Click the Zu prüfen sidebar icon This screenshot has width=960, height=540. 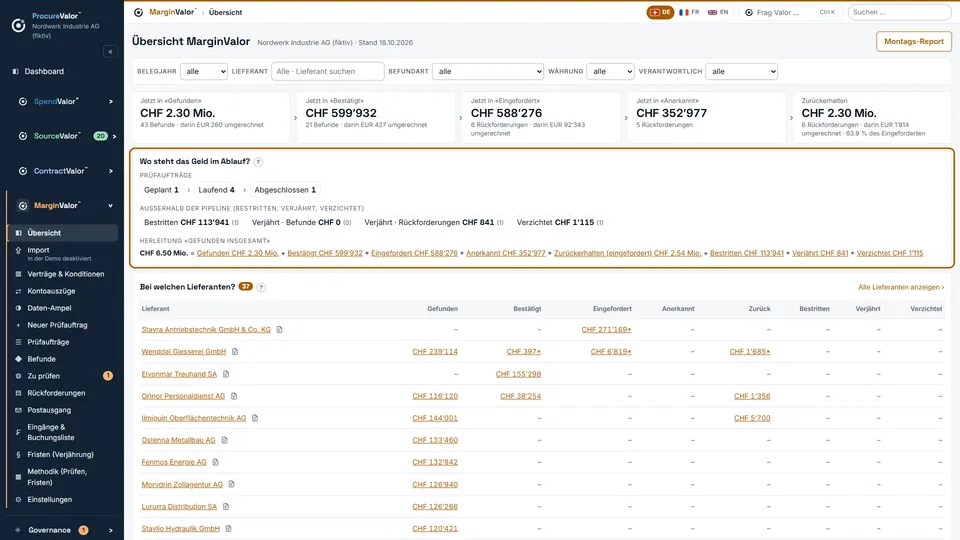pos(18,376)
